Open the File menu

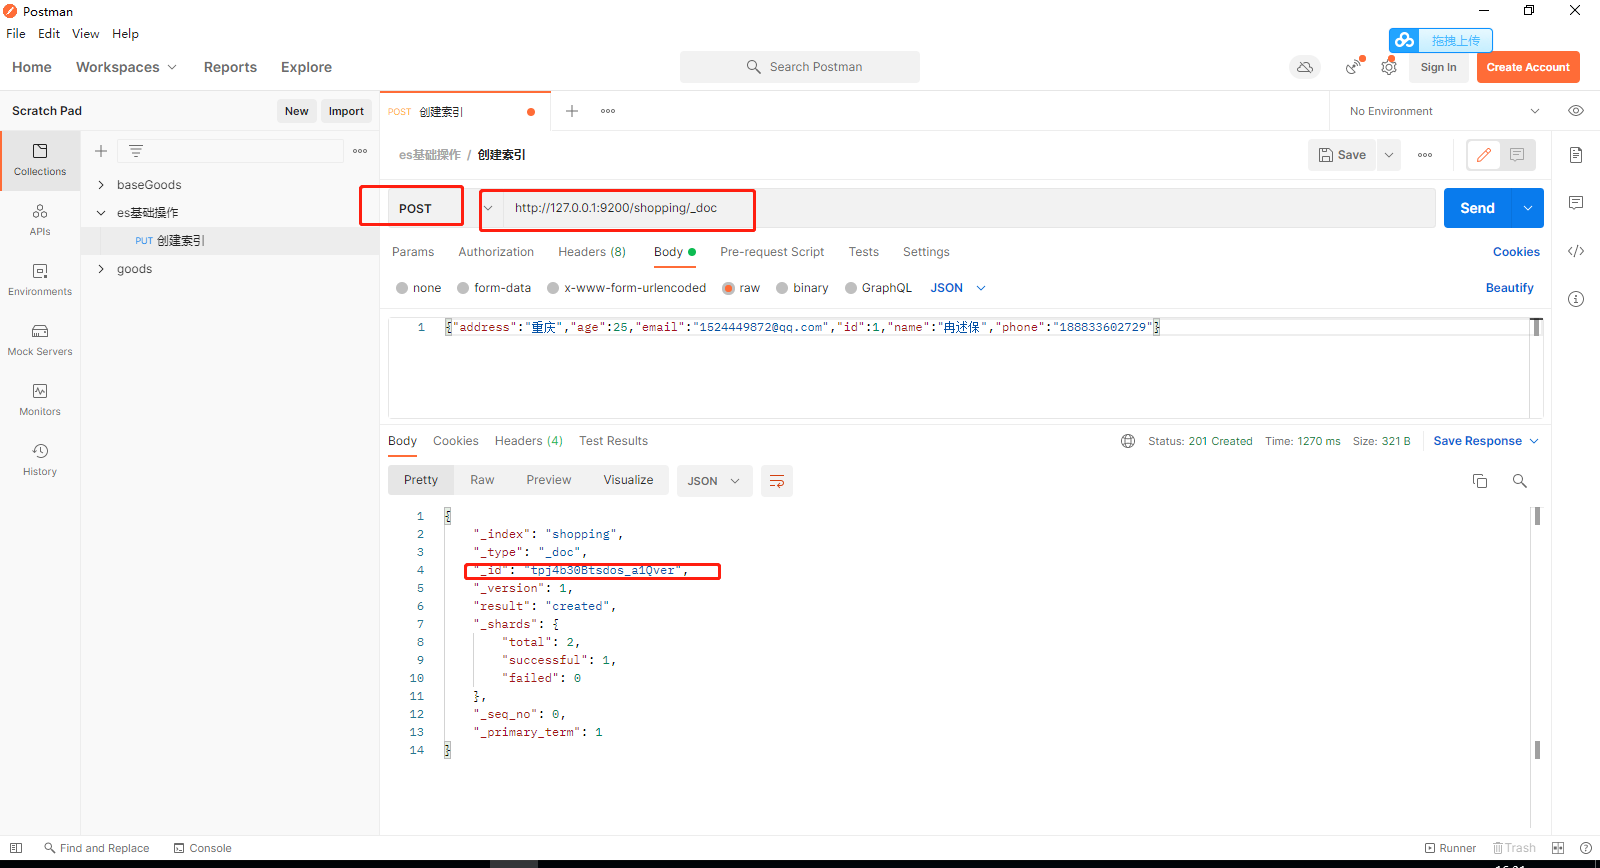point(16,33)
